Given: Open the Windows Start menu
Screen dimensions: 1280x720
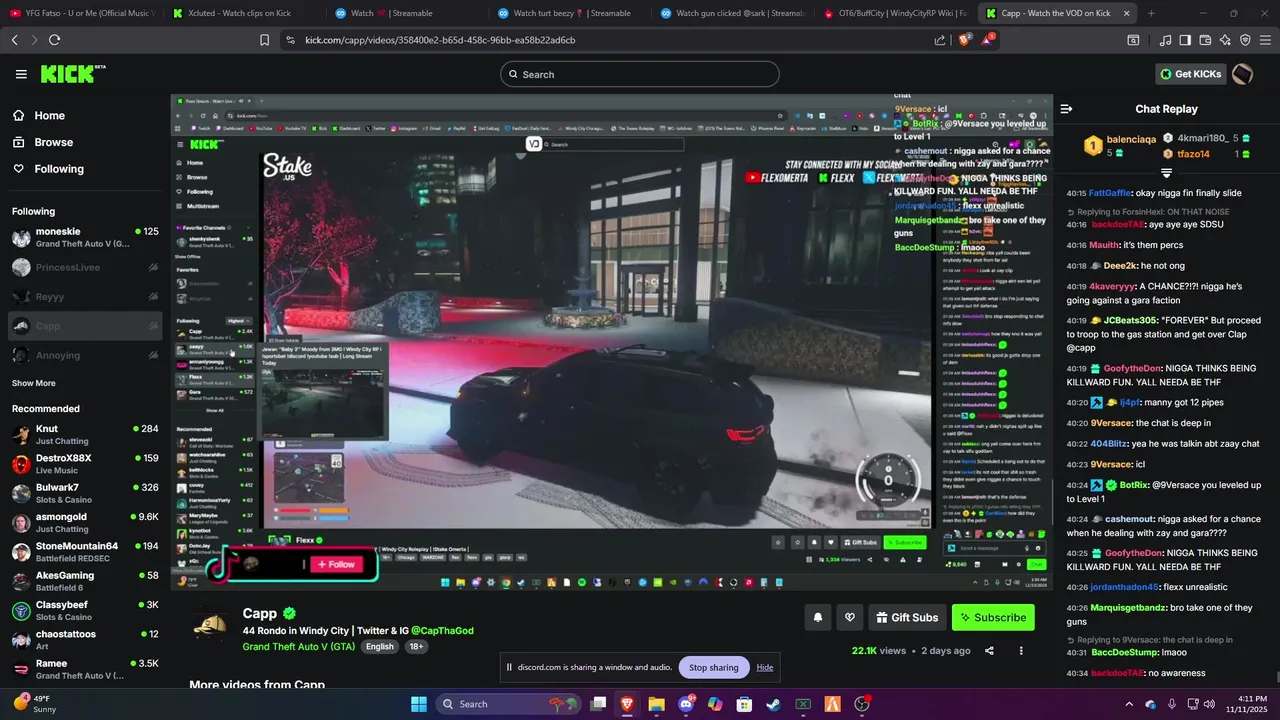Looking at the screenshot, I should pos(418,704).
